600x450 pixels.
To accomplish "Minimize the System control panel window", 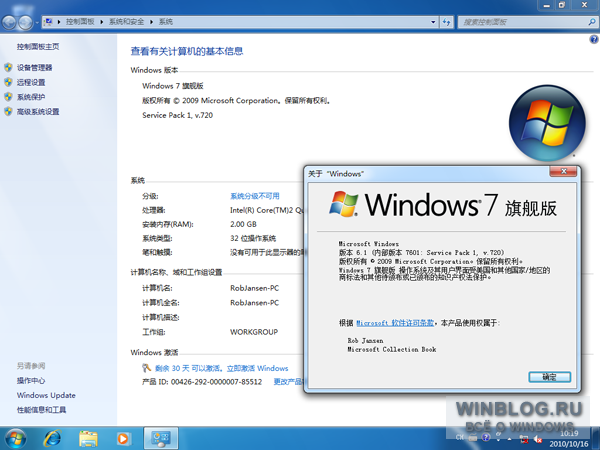I will (546, 5).
